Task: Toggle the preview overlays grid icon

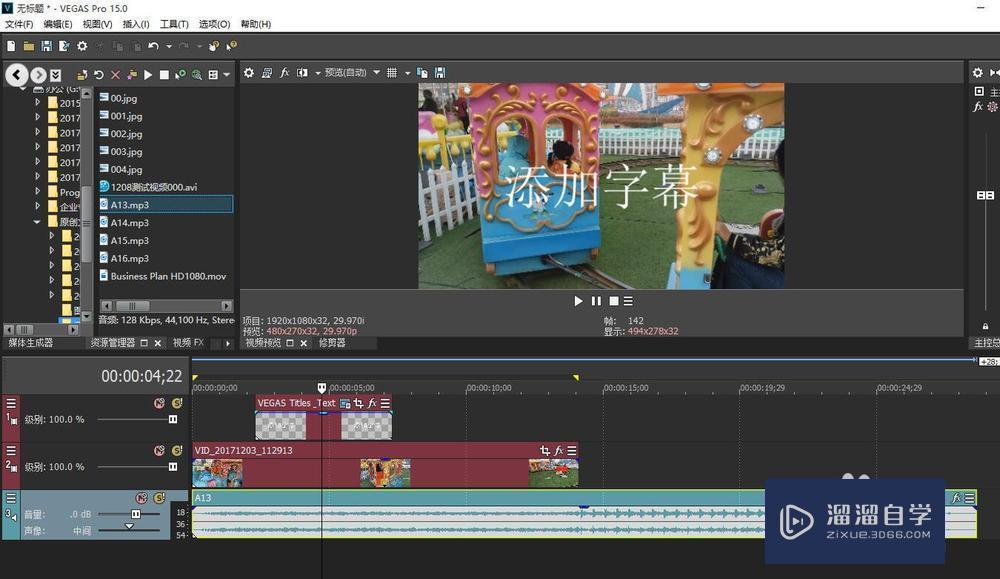Action: click(x=392, y=73)
